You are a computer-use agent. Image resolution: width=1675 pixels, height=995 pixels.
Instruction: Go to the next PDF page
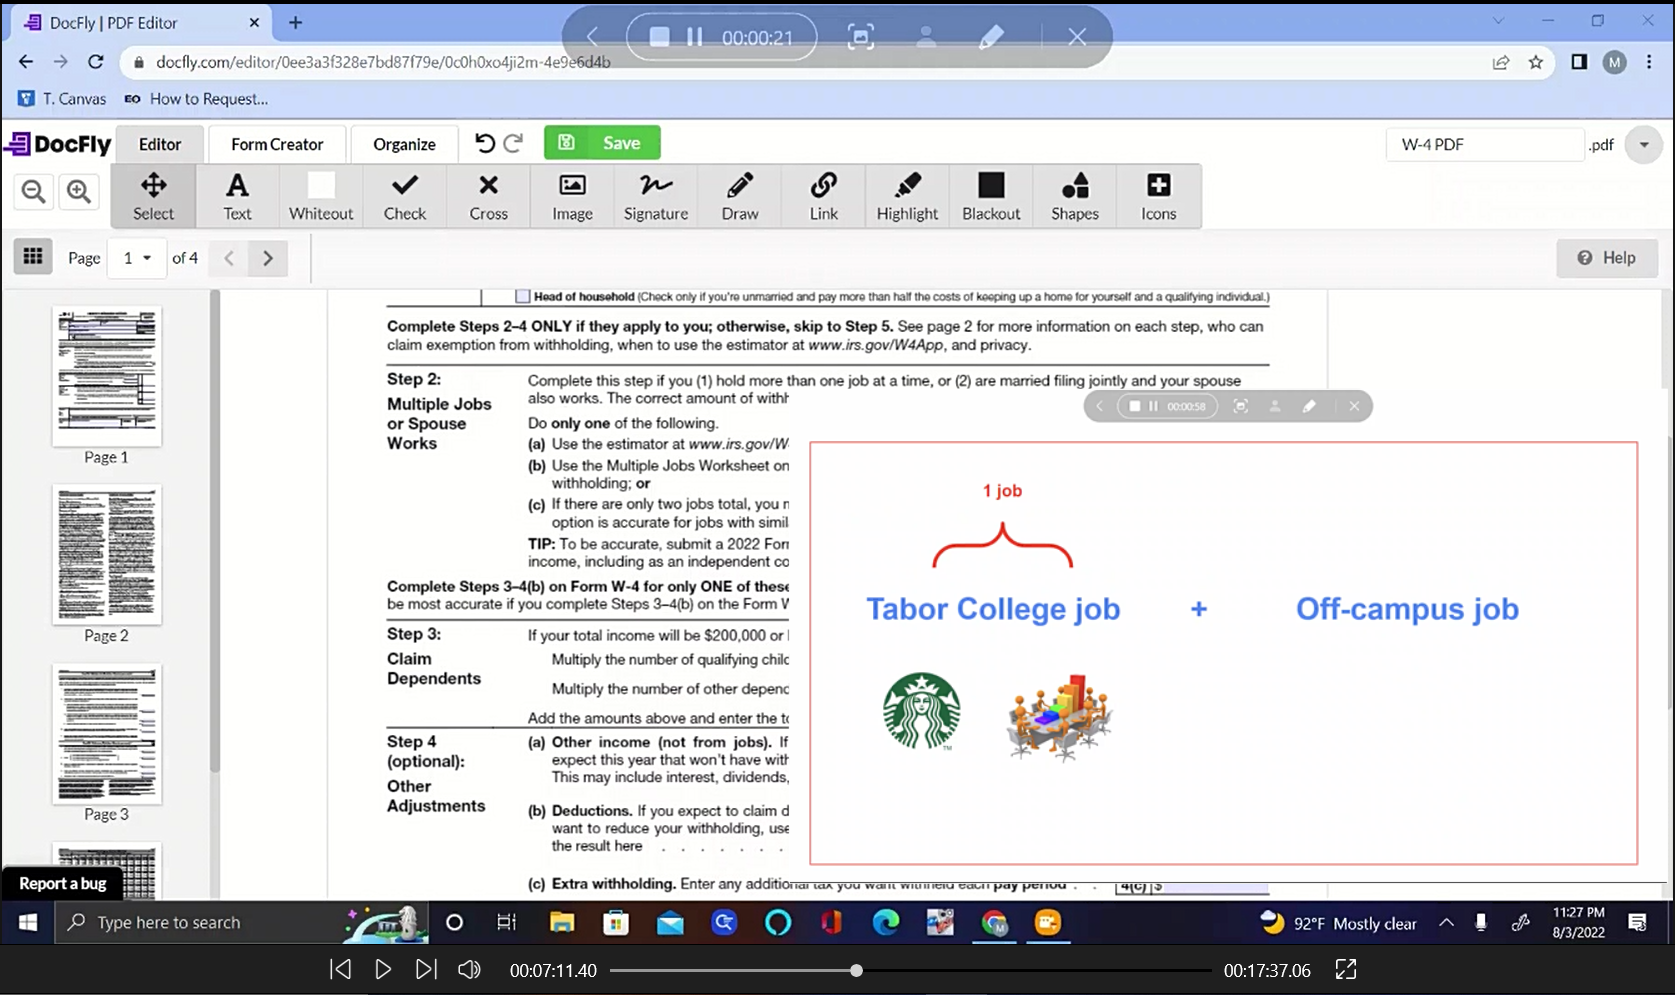[x=268, y=258]
